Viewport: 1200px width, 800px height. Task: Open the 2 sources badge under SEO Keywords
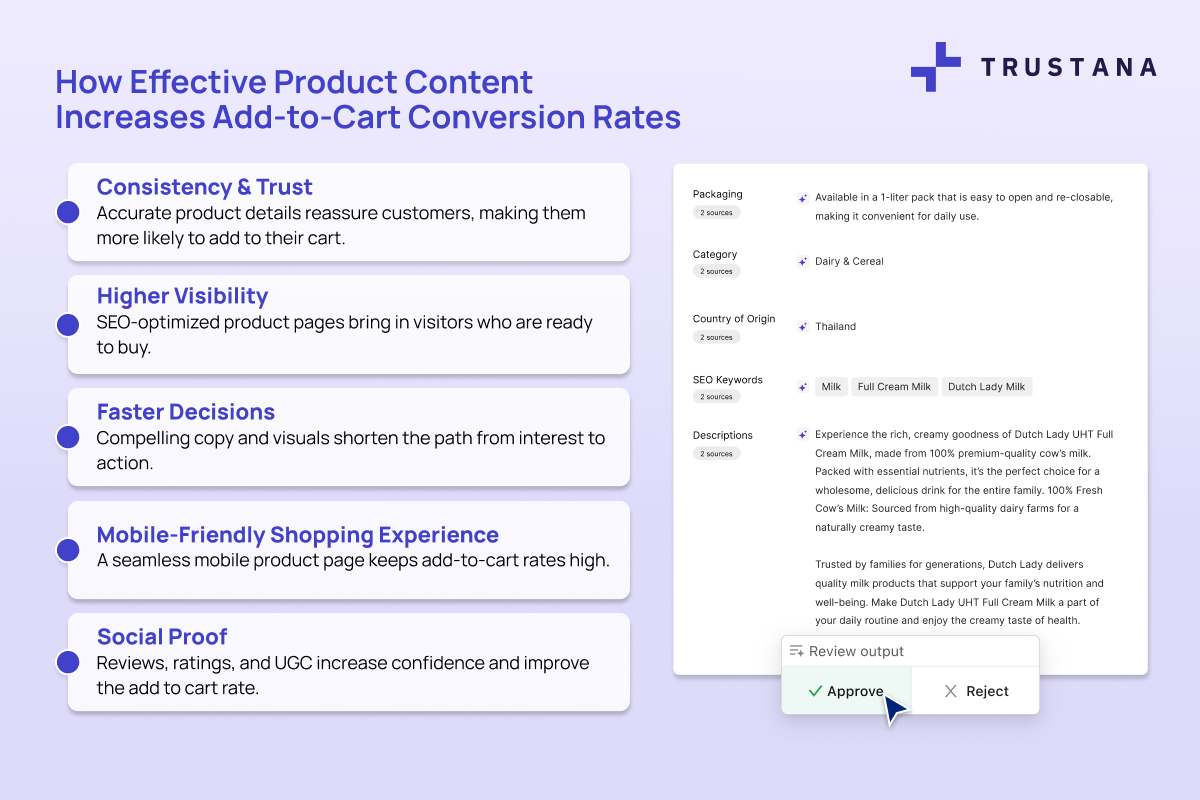pos(716,397)
